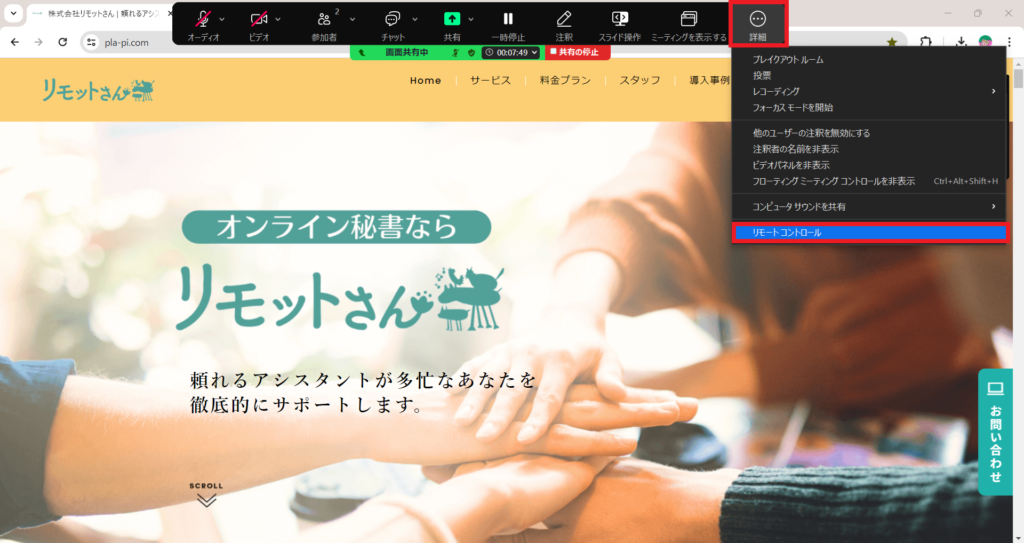
Task: Open the 詳細 more options icon
Action: tap(757, 19)
